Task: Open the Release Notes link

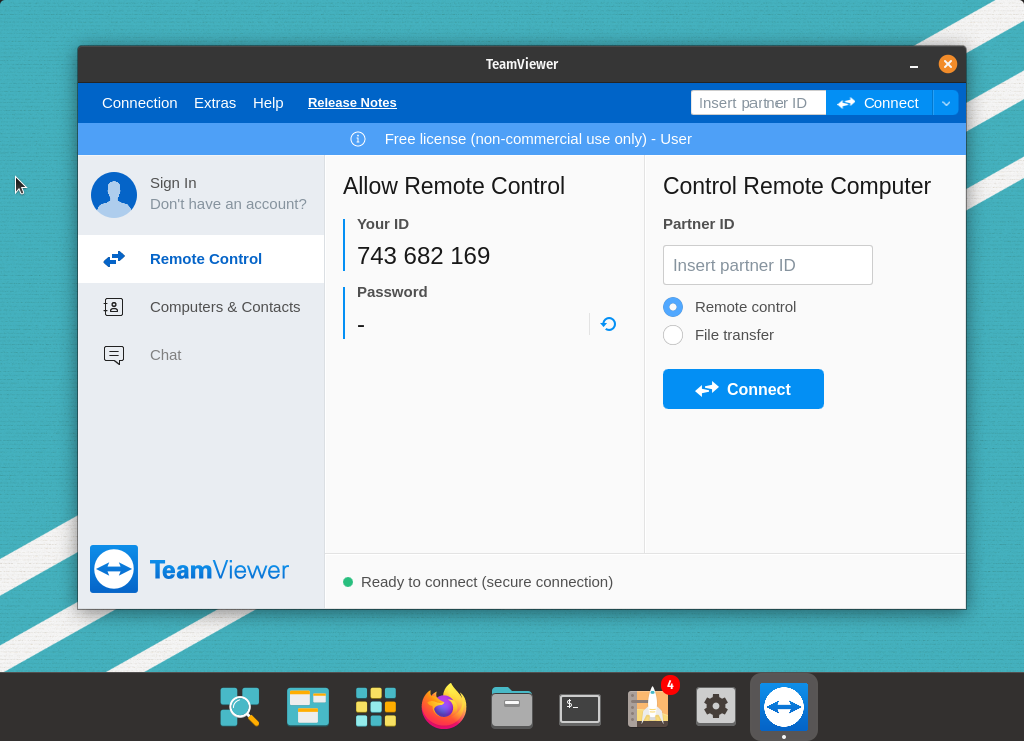Action: coord(352,103)
